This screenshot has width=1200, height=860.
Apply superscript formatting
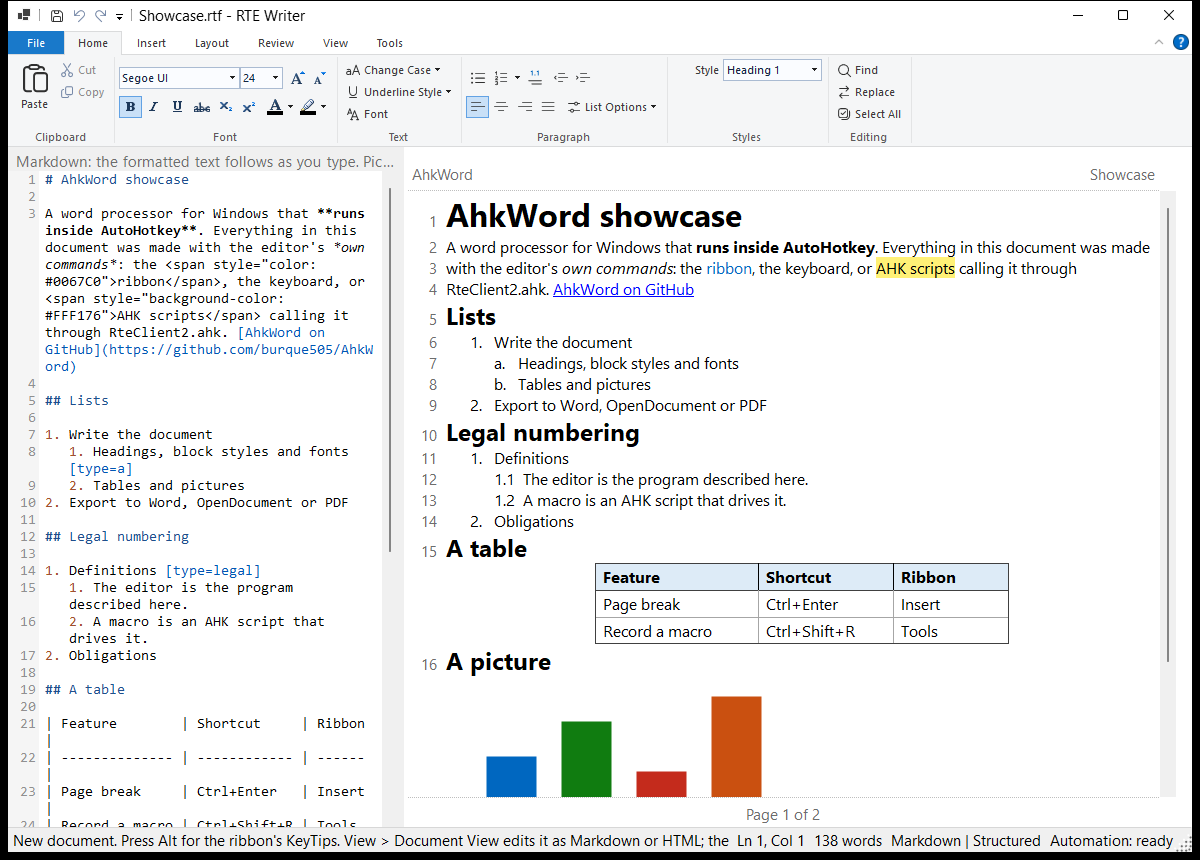(x=249, y=107)
